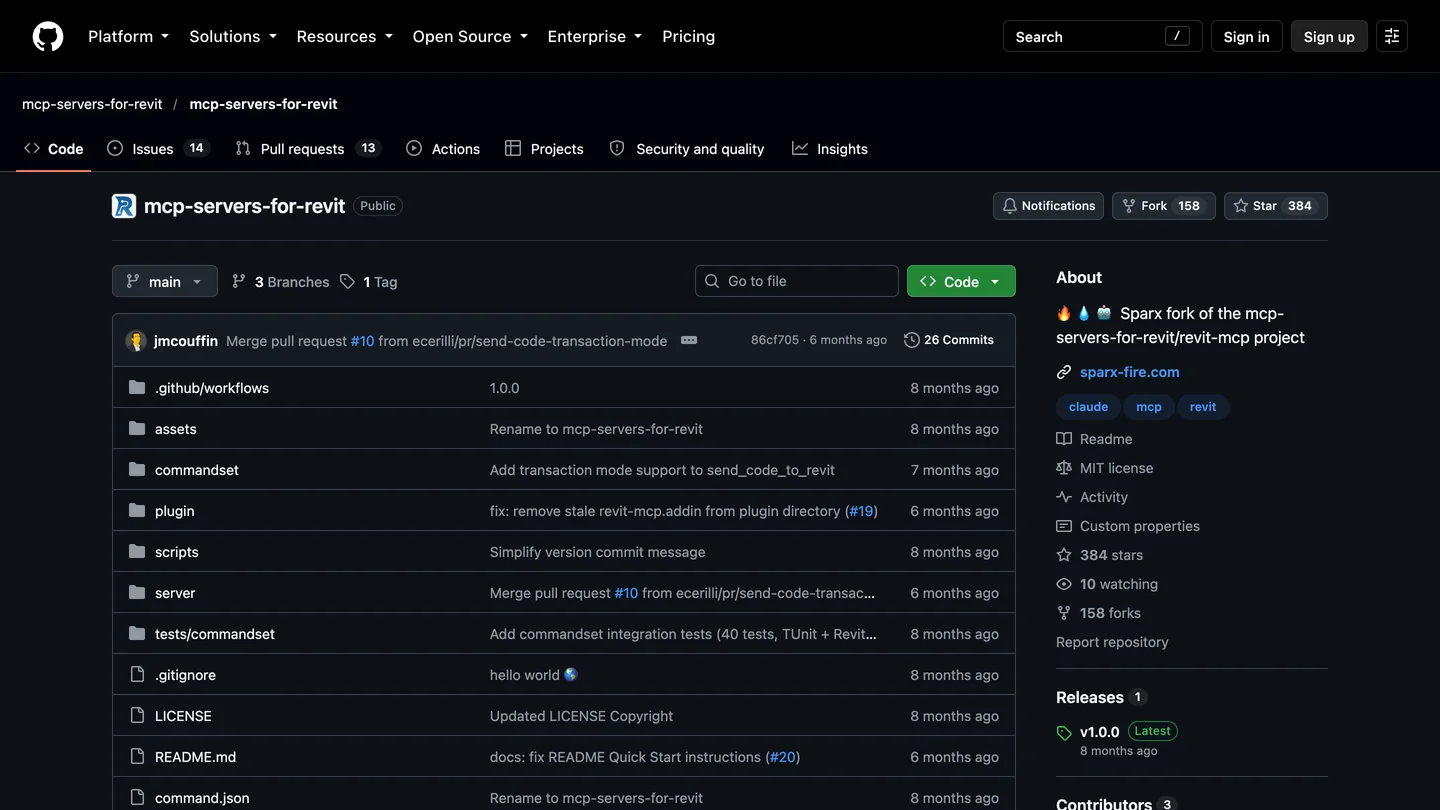This screenshot has height=810, width=1440.
Task: Open the README.md file
Action: point(195,757)
